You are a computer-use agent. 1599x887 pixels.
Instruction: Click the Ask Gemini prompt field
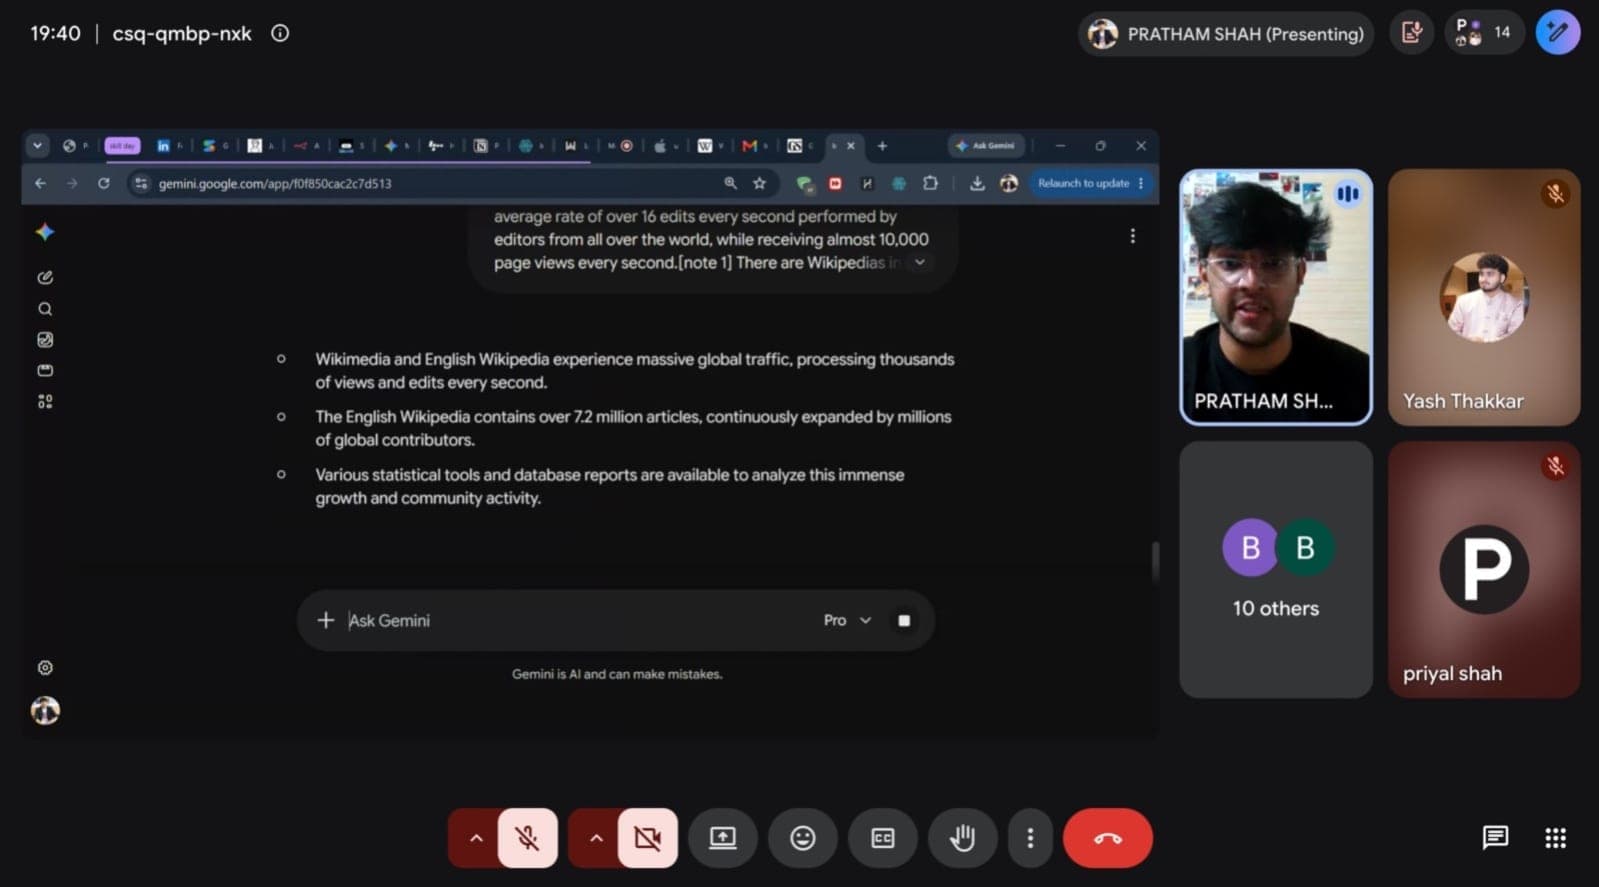click(578, 620)
